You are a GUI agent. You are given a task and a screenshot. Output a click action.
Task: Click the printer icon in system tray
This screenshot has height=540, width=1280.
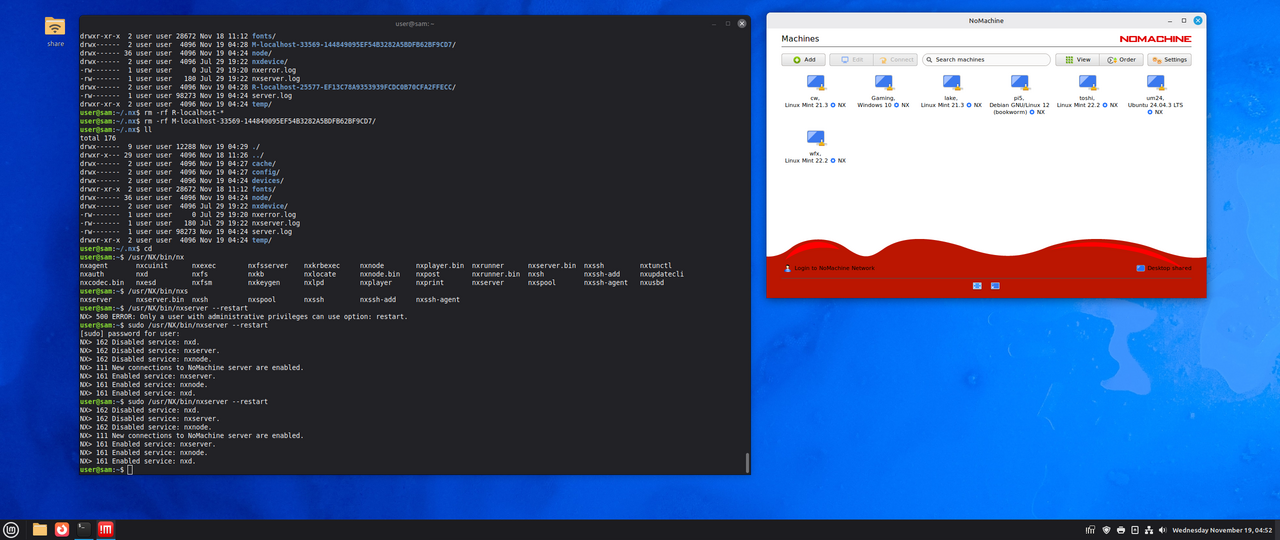coord(1121,529)
